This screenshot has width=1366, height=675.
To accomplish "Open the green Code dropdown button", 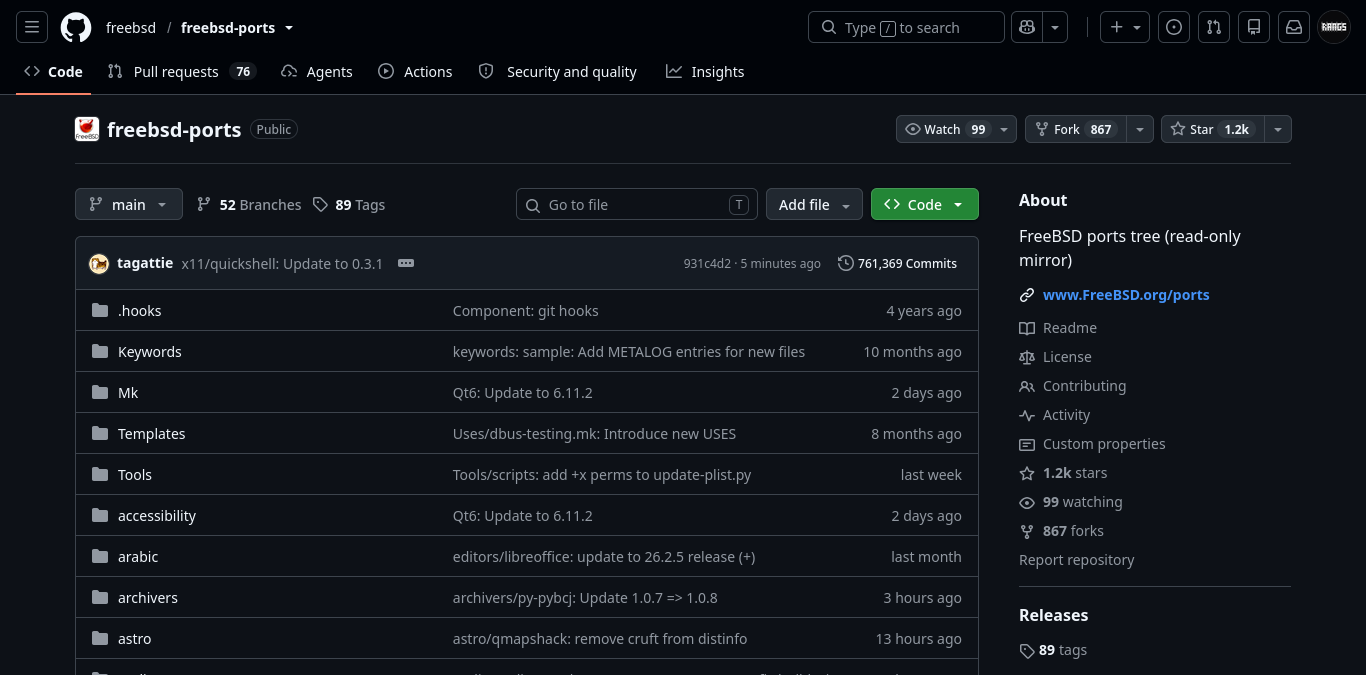I will click(x=925, y=204).
